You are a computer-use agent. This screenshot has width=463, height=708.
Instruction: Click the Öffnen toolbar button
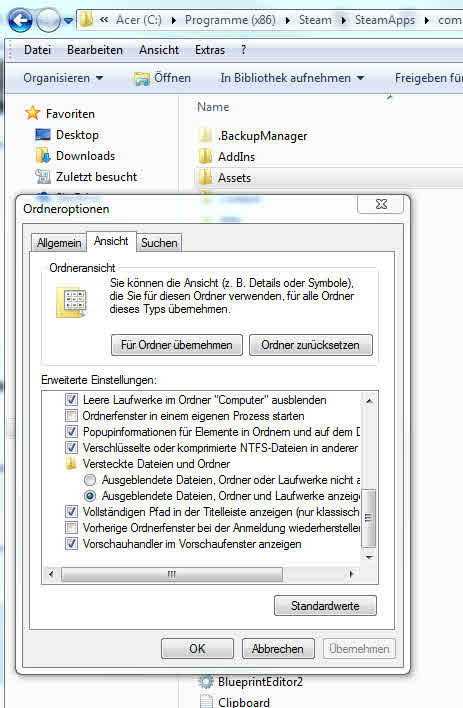pos(163,78)
